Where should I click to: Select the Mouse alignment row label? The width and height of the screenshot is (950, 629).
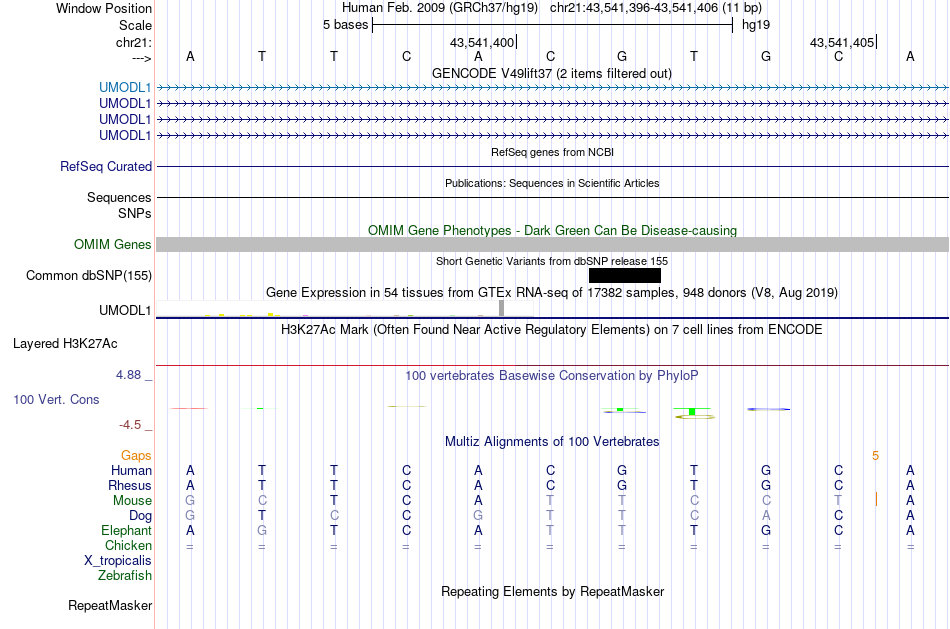coord(132,501)
